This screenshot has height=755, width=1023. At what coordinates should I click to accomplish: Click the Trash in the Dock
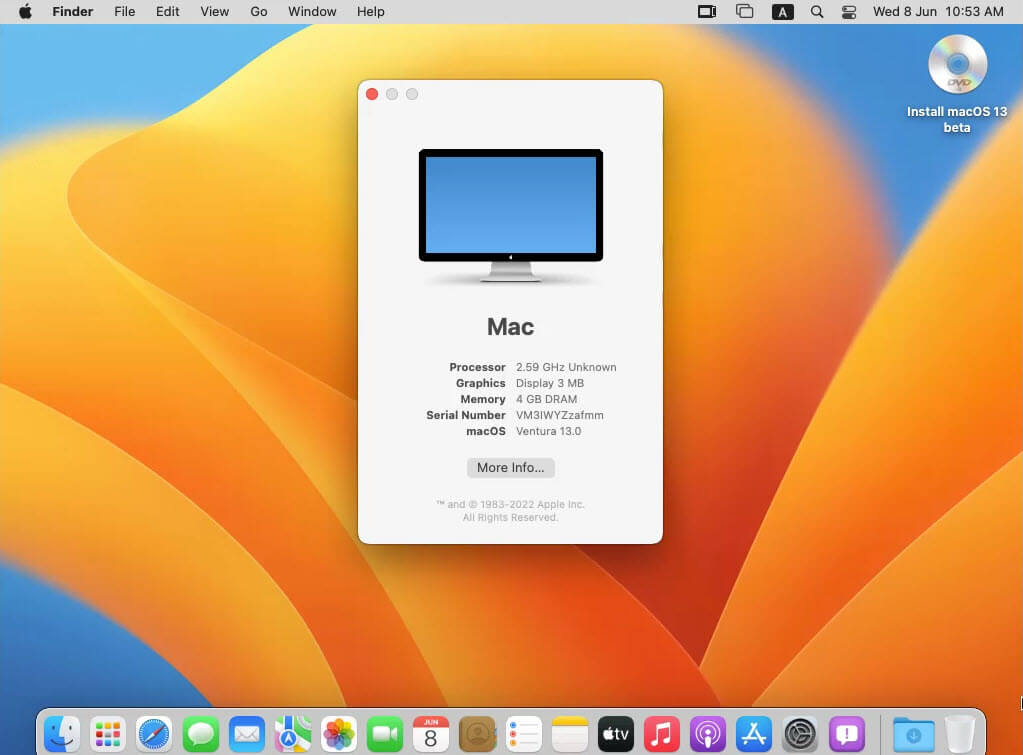(959, 734)
